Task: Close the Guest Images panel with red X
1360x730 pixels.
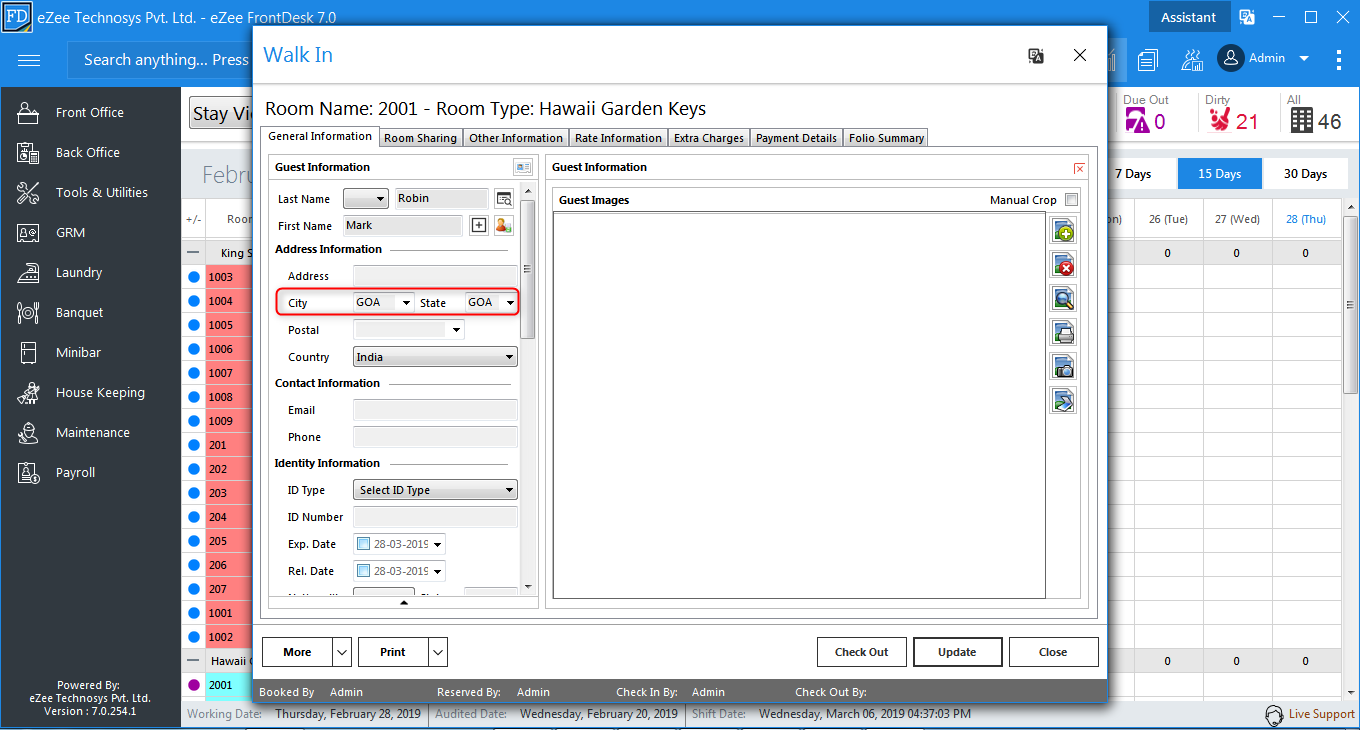Action: pos(1079,168)
